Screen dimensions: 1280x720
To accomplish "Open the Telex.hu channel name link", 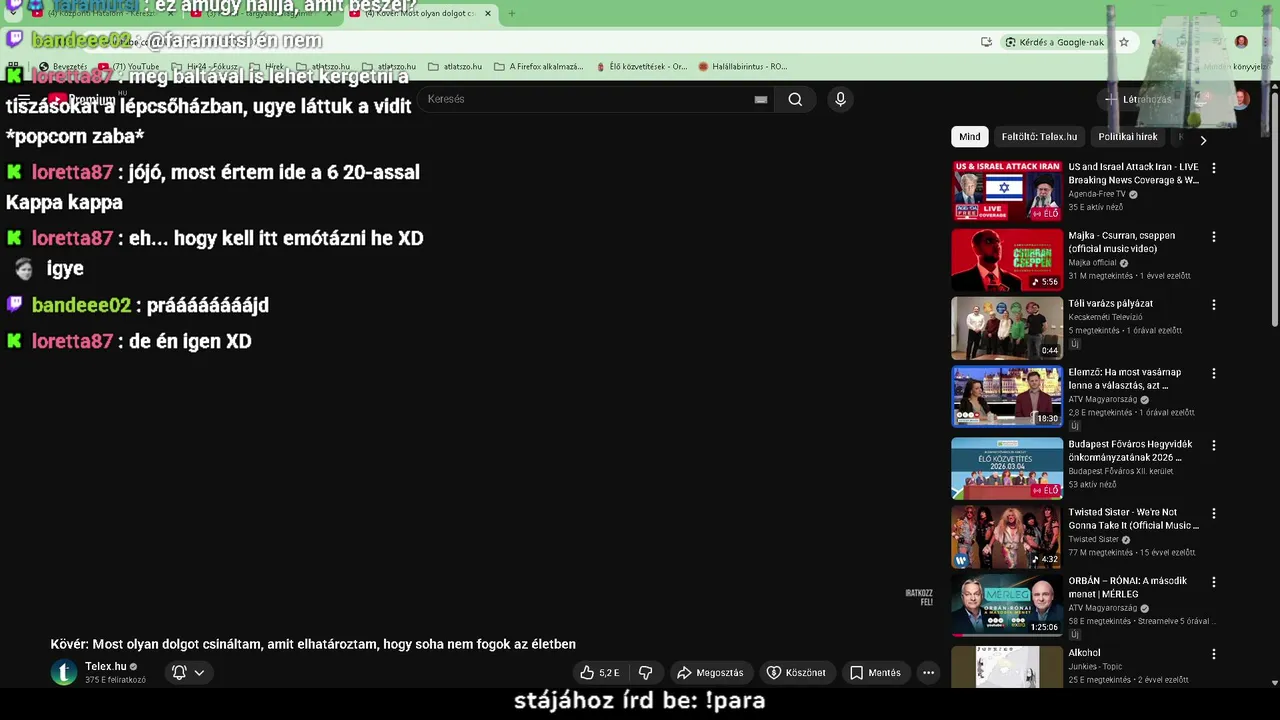I will tap(105, 666).
